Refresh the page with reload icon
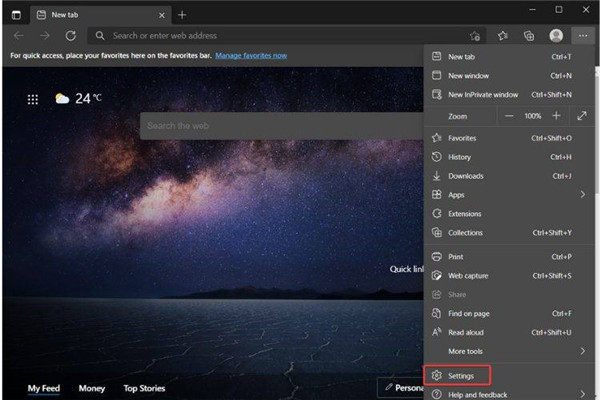 (x=71, y=35)
